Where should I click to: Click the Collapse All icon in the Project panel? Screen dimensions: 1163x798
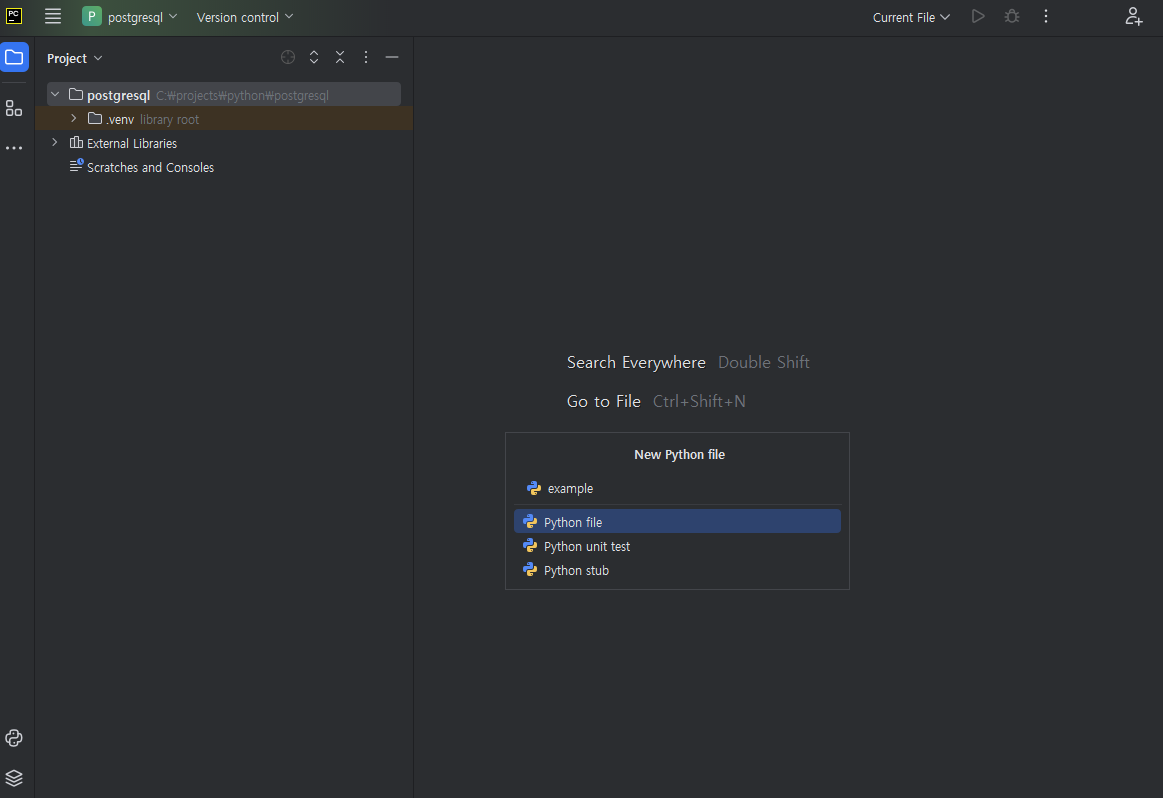(x=340, y=57)
